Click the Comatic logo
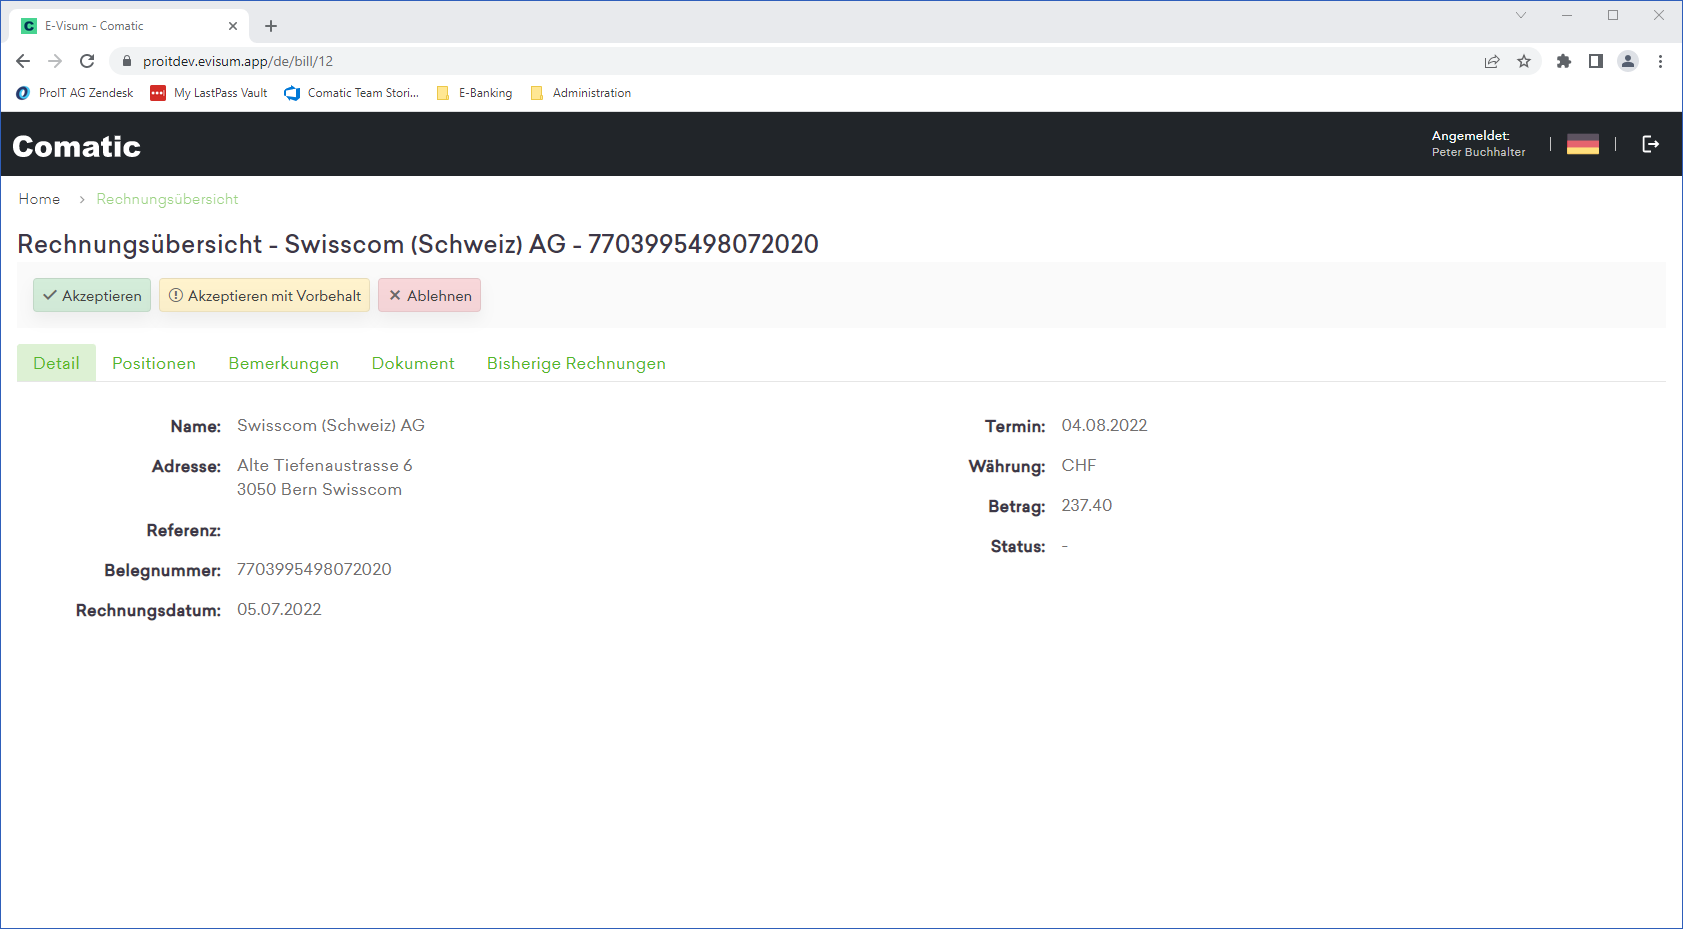The height and width of the screenshot is (929, 1683). [x=77, y=146]
